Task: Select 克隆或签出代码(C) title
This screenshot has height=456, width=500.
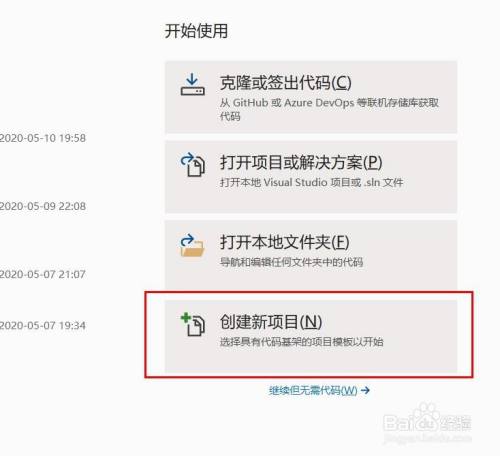Action: tap(285, 83)
